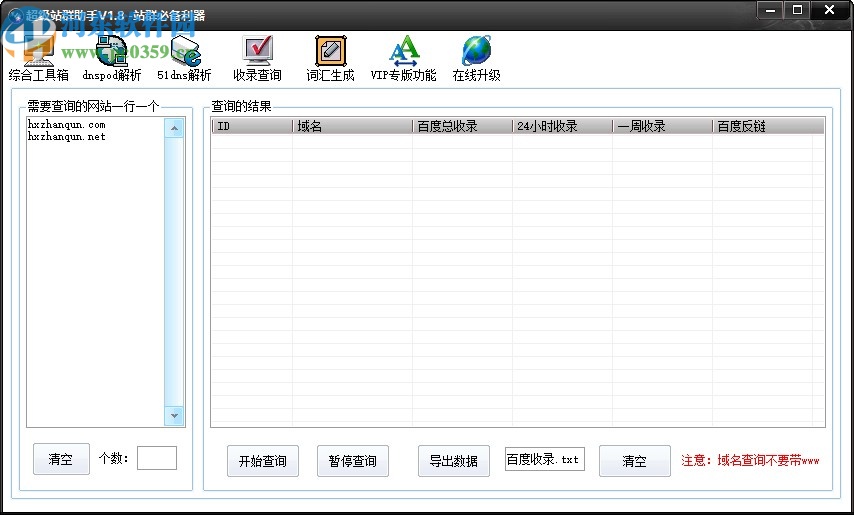Image resolution: width=854 pixels, height=515 pixels.
Task: Click the left 清空 button under site list
Action: point(61,459)
